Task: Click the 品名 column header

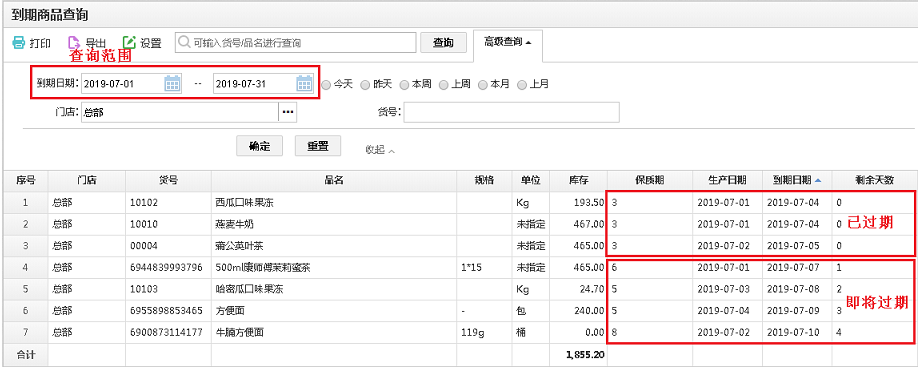Action: point(334,180)
